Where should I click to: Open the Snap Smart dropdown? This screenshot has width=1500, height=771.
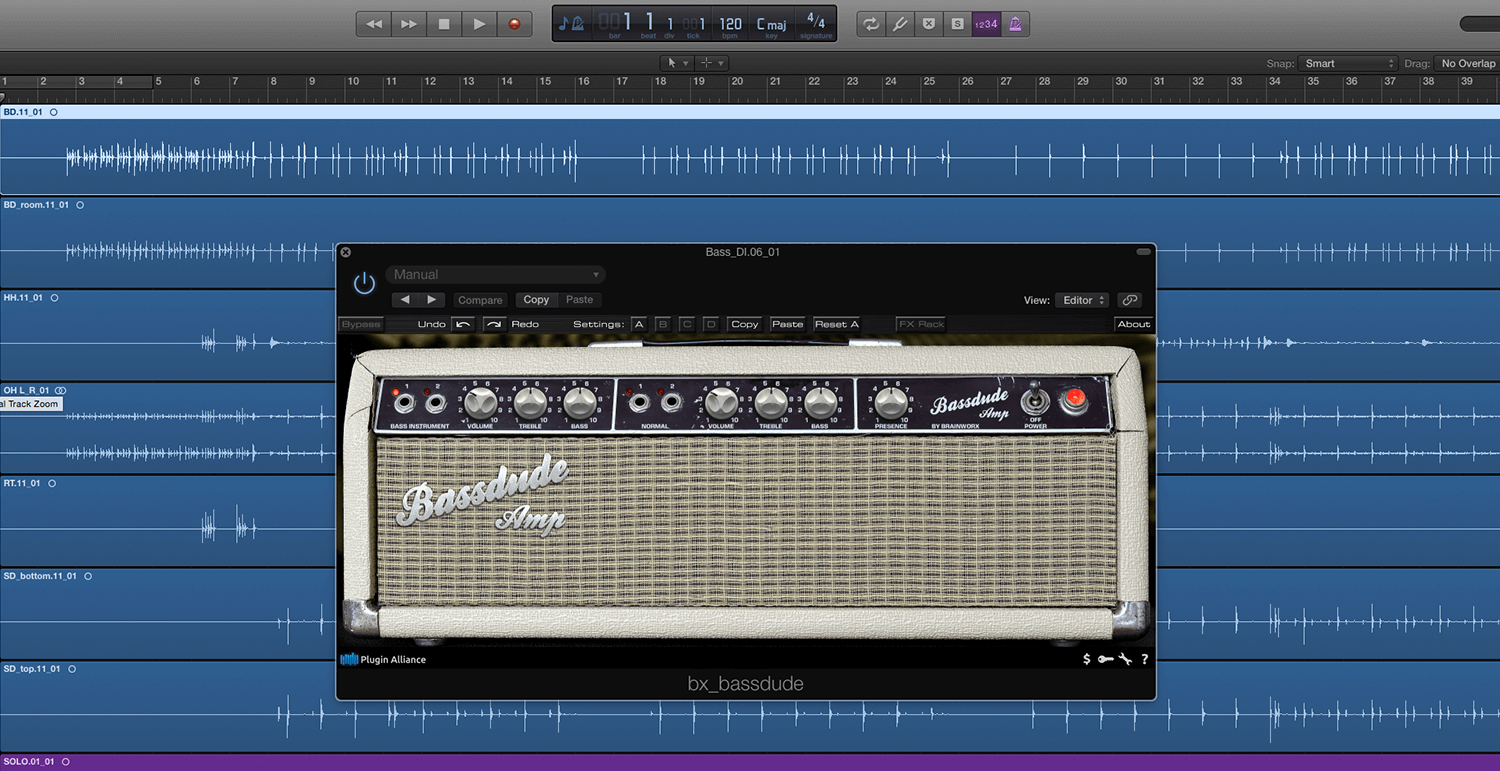(x=1347, y=63)
